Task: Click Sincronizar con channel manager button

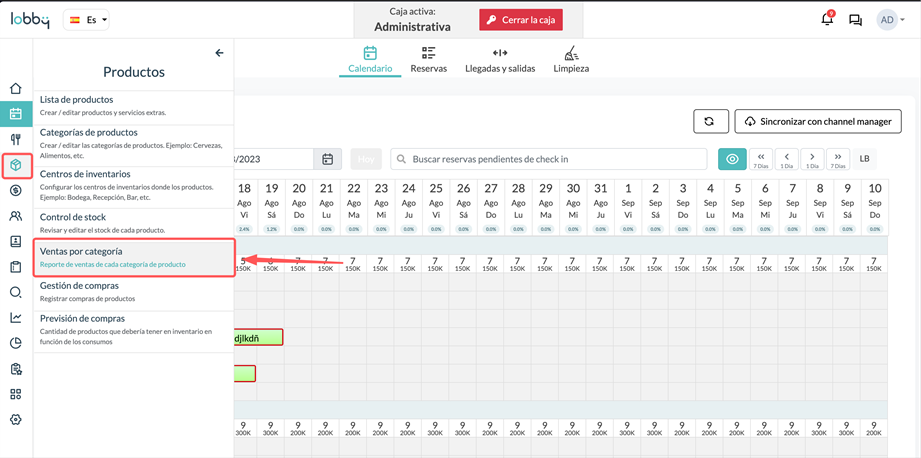Action: pos(818,122)
